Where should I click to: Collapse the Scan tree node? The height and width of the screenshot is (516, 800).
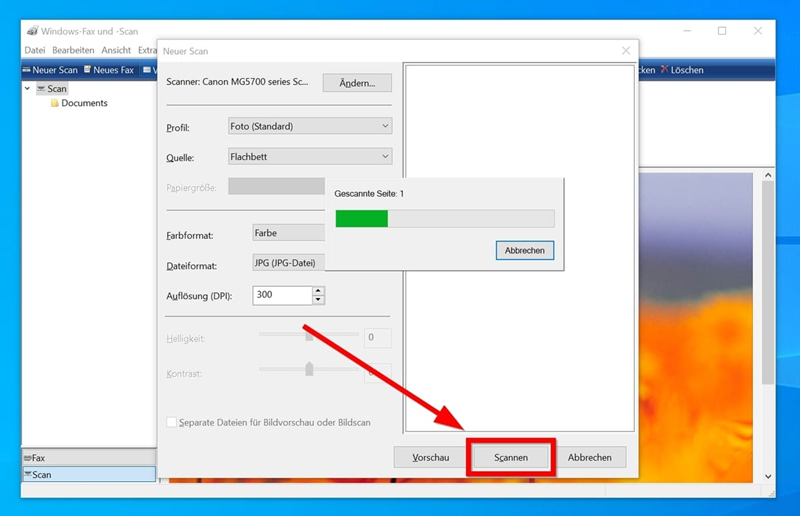pyautogui.click(x=28, y=89)
